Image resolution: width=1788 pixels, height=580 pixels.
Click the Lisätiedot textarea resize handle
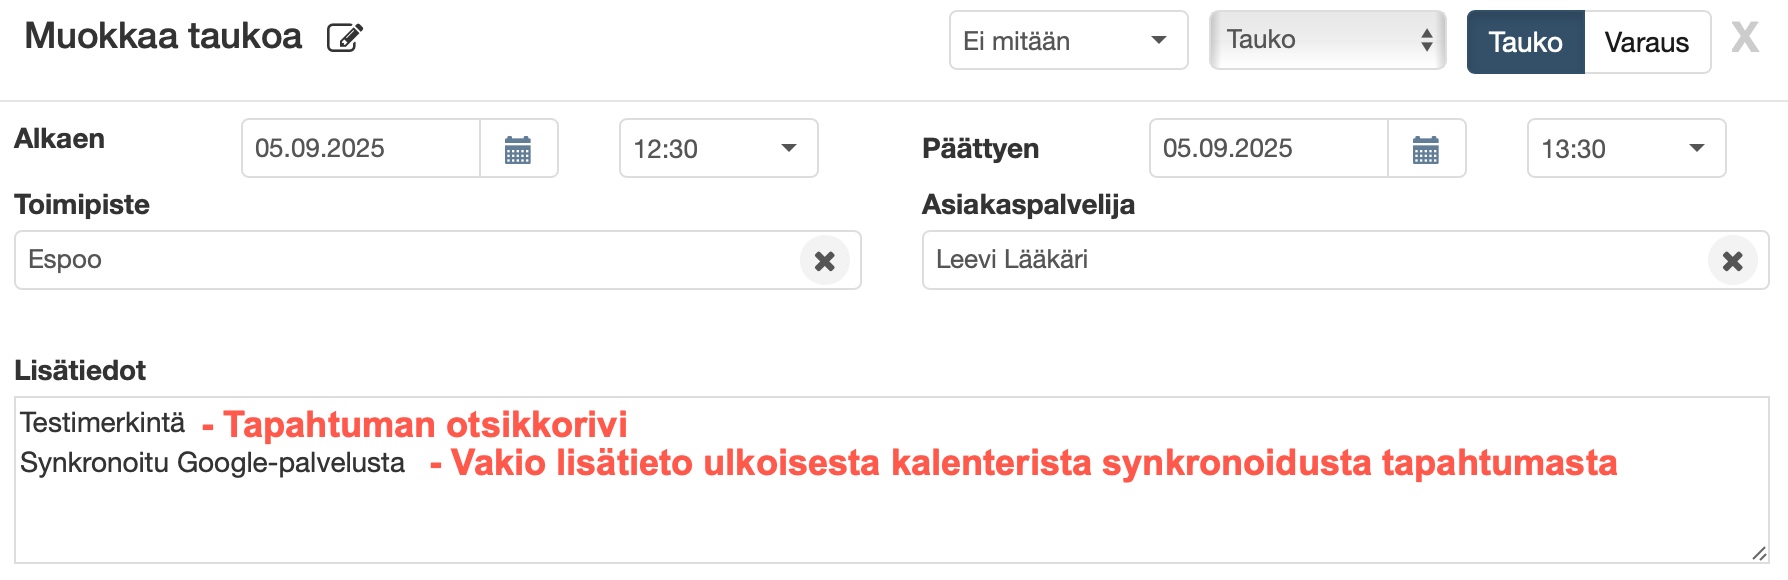(1759, 553)
